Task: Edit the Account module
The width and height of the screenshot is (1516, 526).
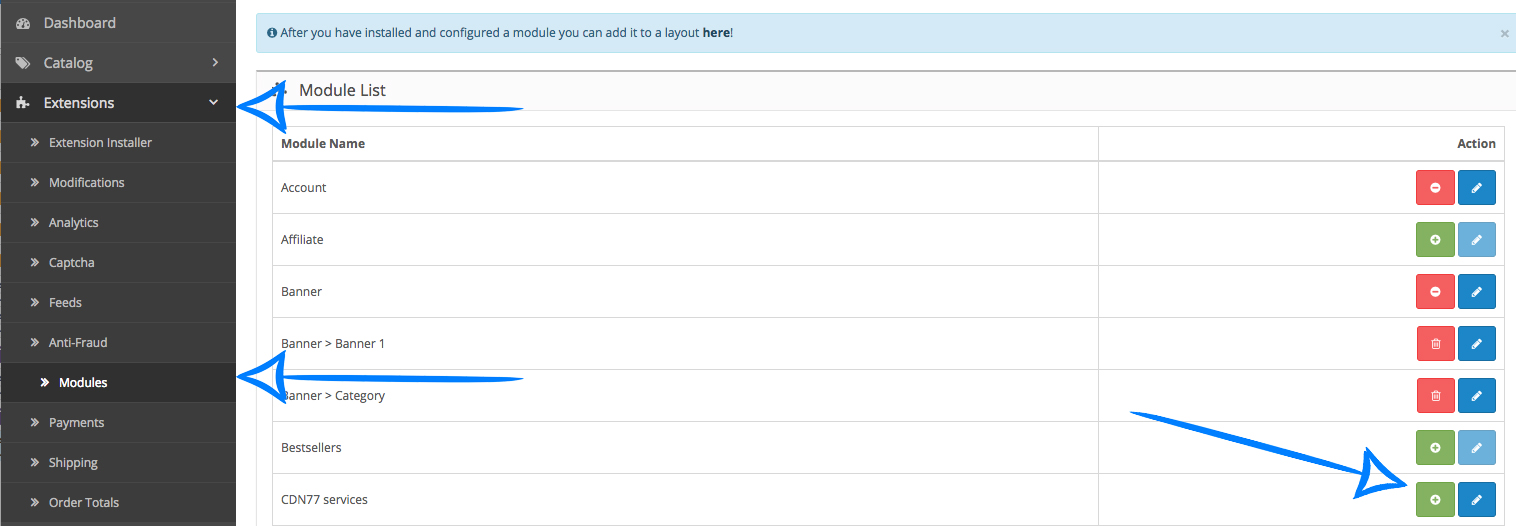Action: pos(1476,188)
